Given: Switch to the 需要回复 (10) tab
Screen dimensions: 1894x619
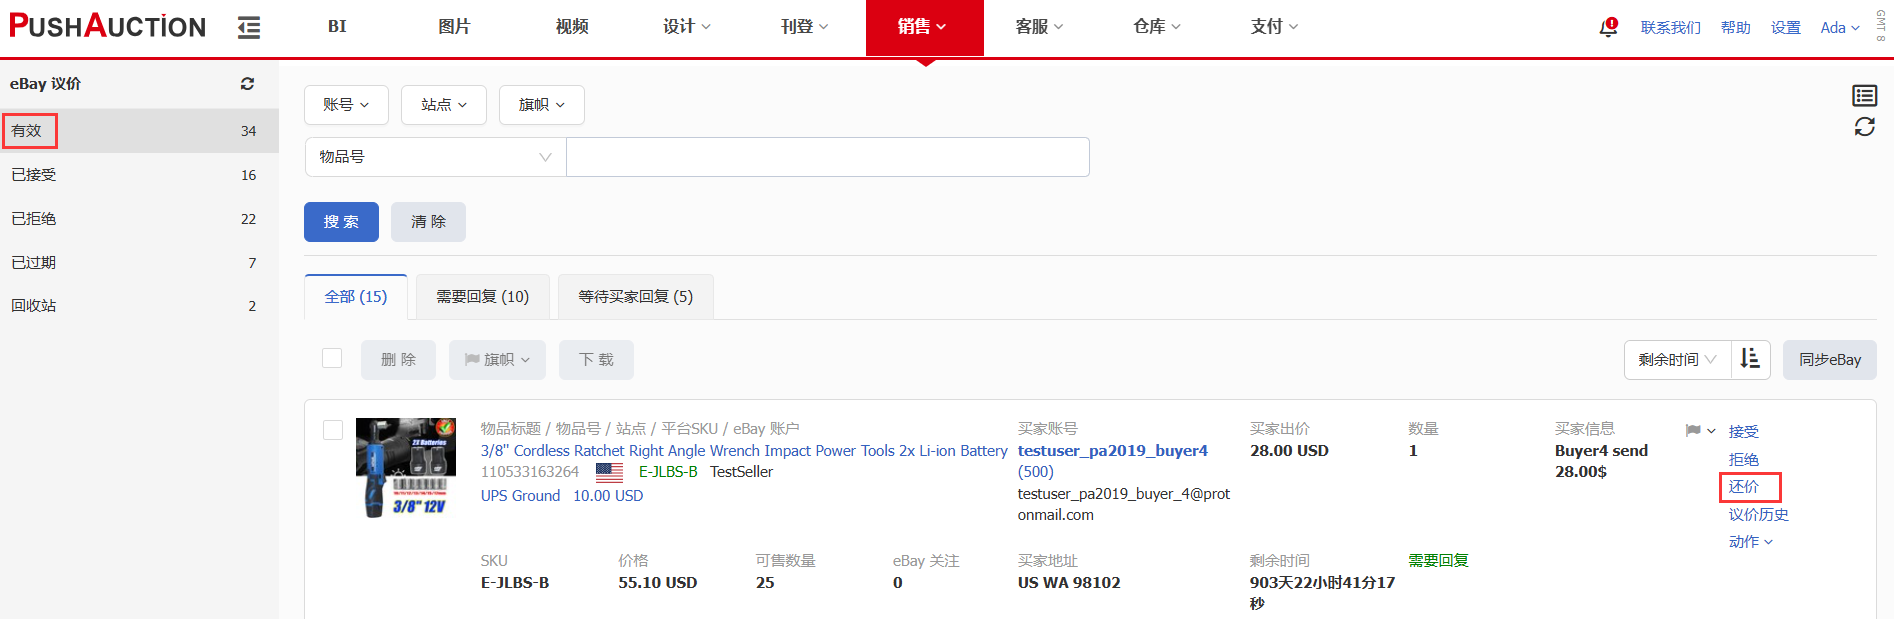Looking at the screenshot, I should [482, 297].
